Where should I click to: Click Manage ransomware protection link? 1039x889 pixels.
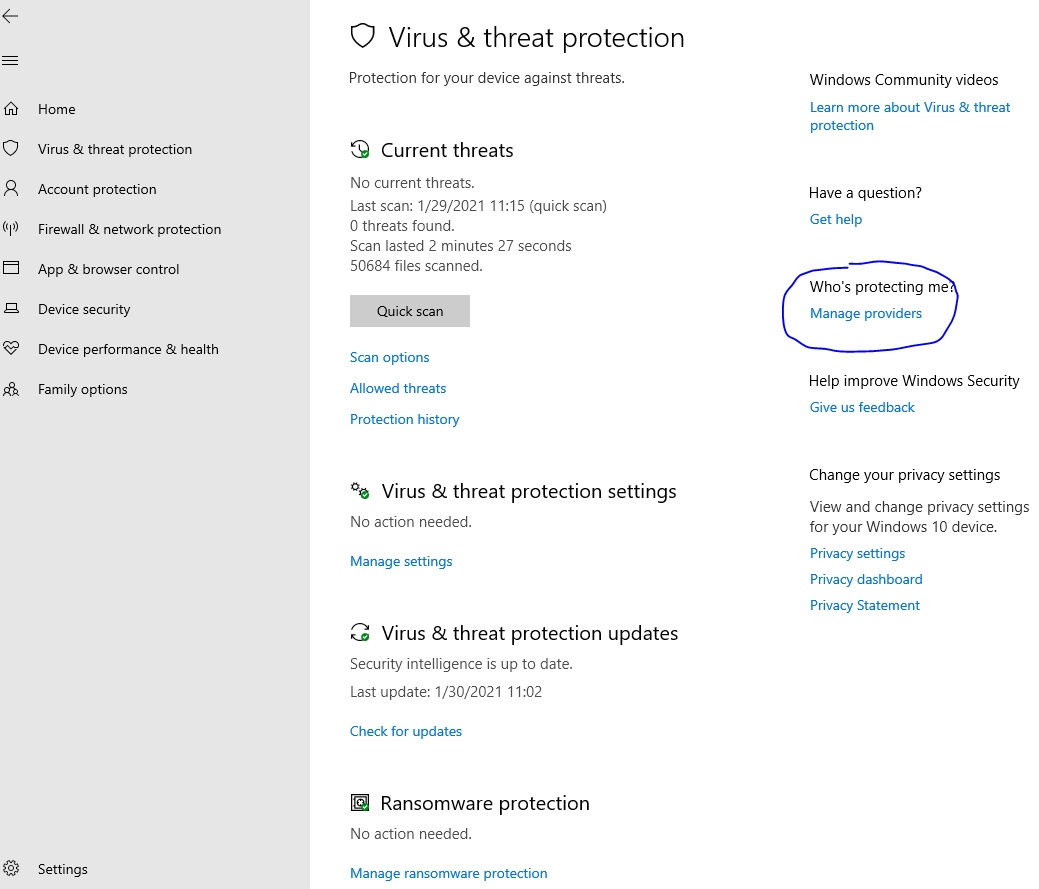(x=449, y=873)
